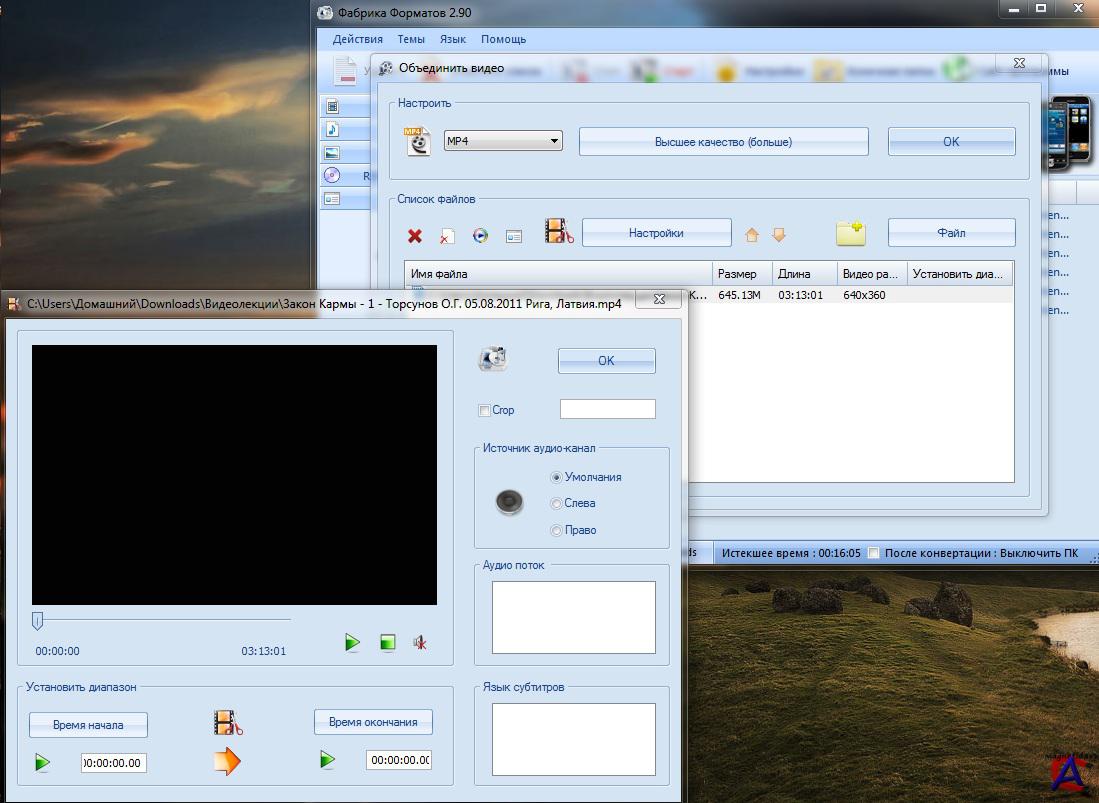1099x803 pixels.
Task: Click the Время начала button
Action: pos(88,725)
